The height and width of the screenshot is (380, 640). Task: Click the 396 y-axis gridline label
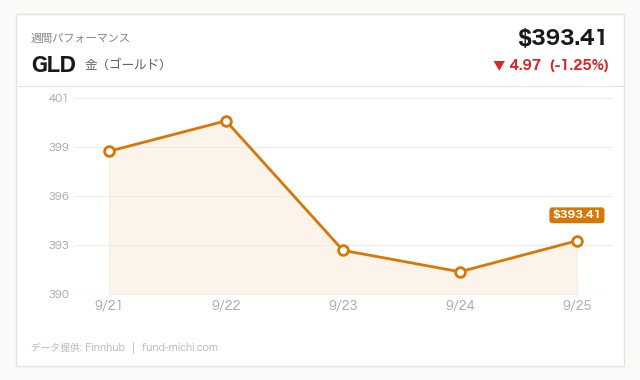click(59, 196)
